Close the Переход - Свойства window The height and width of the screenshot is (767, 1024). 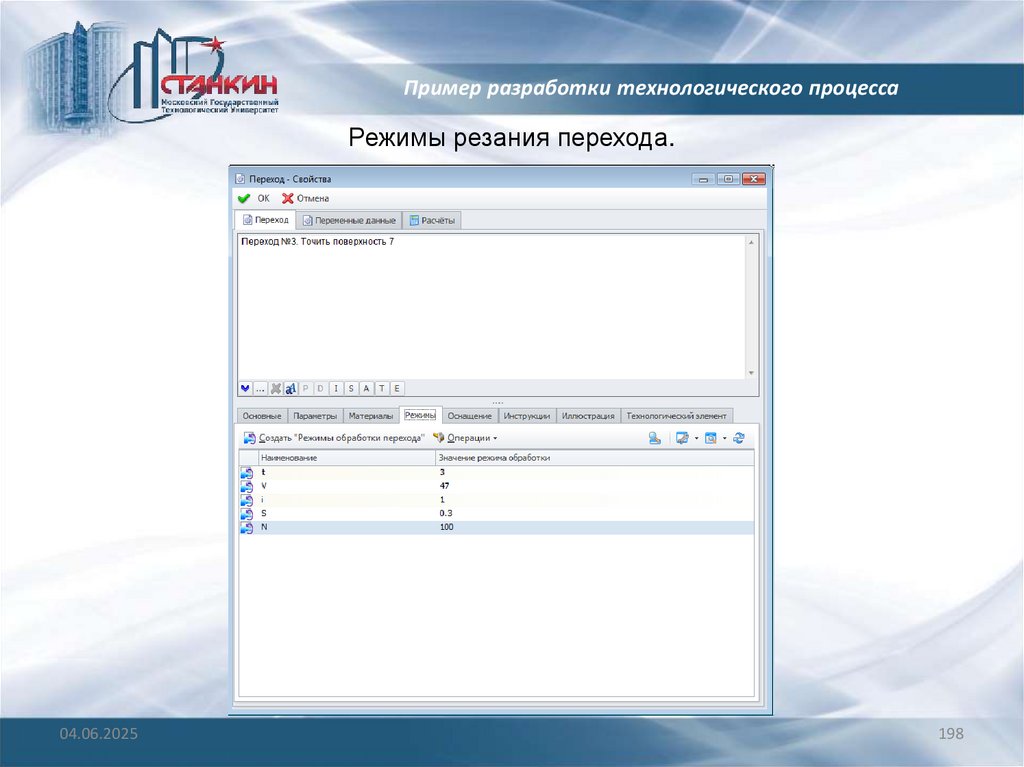(x=754, y=179)
